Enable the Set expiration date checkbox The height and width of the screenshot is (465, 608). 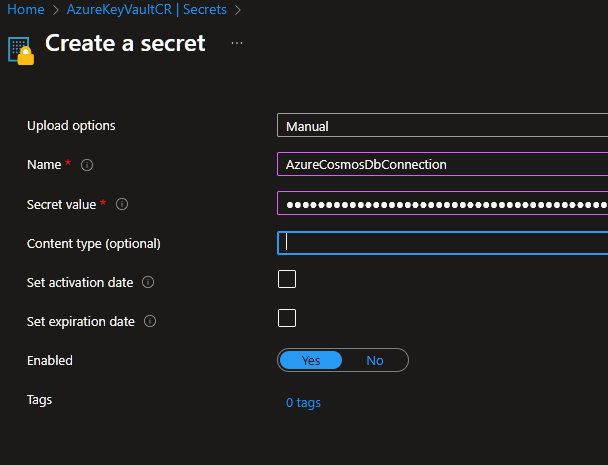coord(287,318)
